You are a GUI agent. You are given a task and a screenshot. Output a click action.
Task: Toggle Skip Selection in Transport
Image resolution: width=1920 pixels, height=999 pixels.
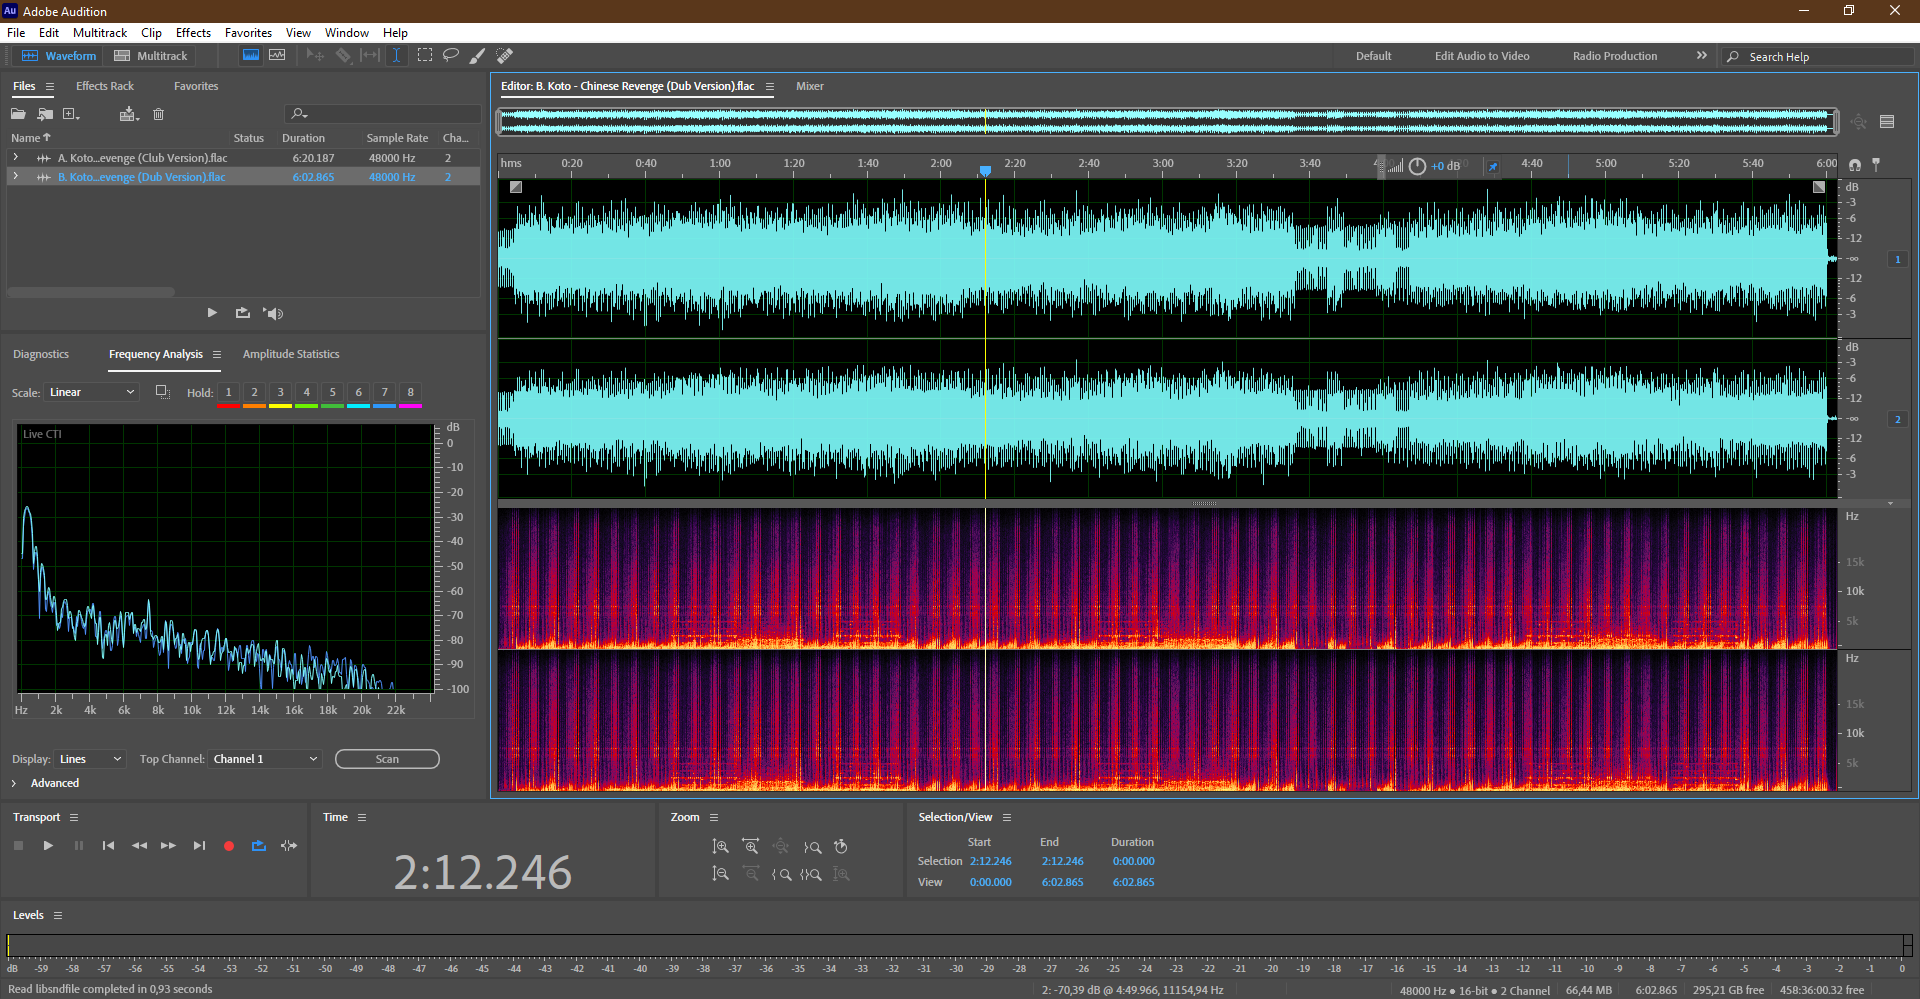(x=289, y=846)
